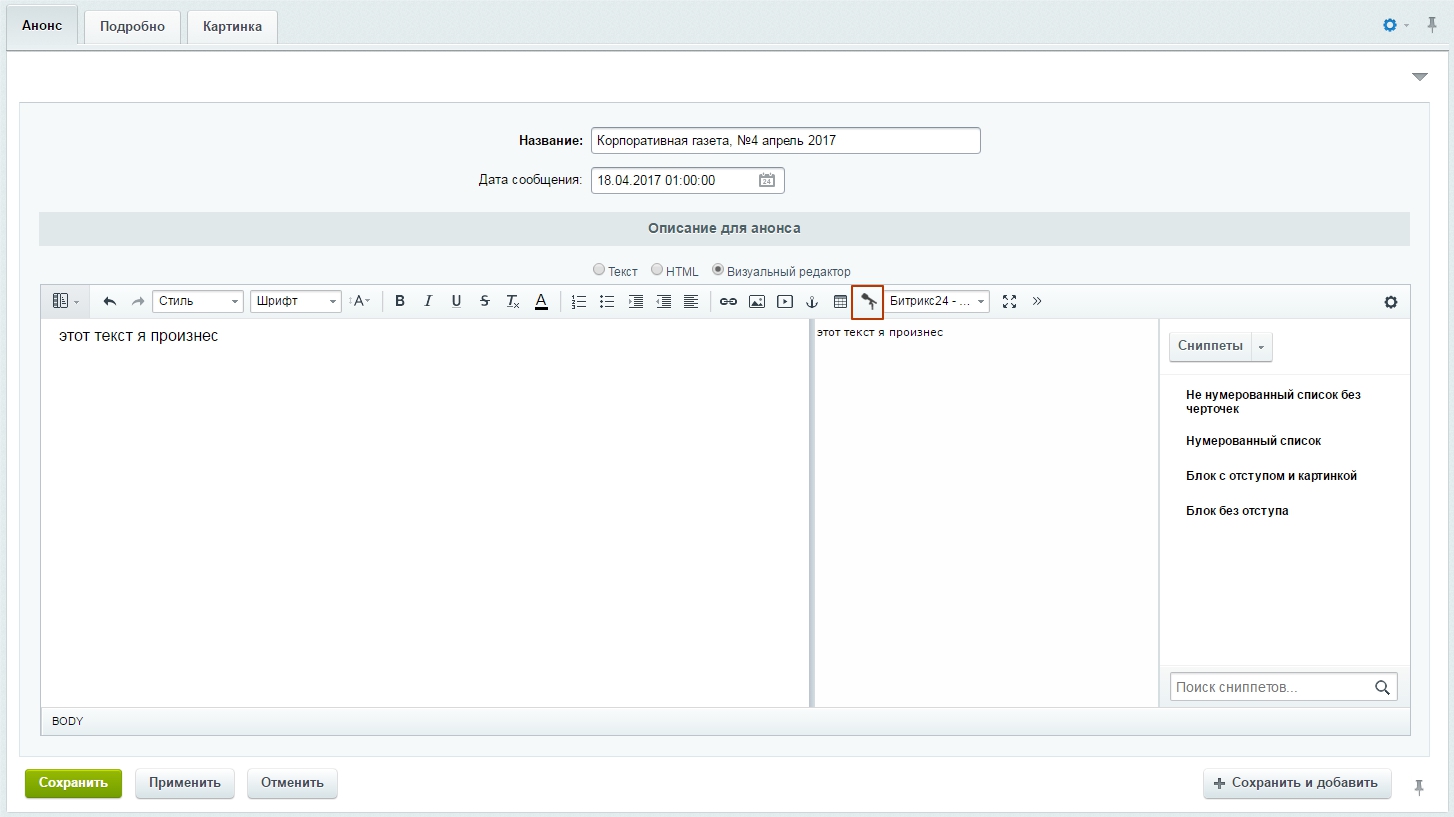Image resolution: width=1454 pixels, height=817 pixels.
Task: Click the Bold formatting icon
Action: [400, 301]
